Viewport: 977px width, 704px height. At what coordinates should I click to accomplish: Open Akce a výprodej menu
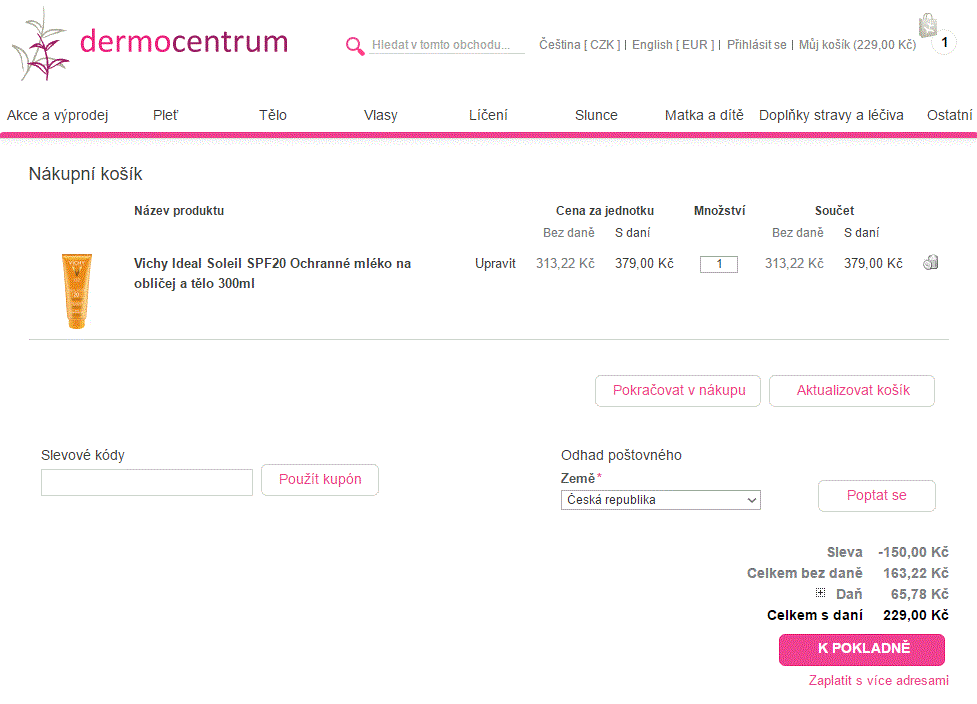(57, 115)
